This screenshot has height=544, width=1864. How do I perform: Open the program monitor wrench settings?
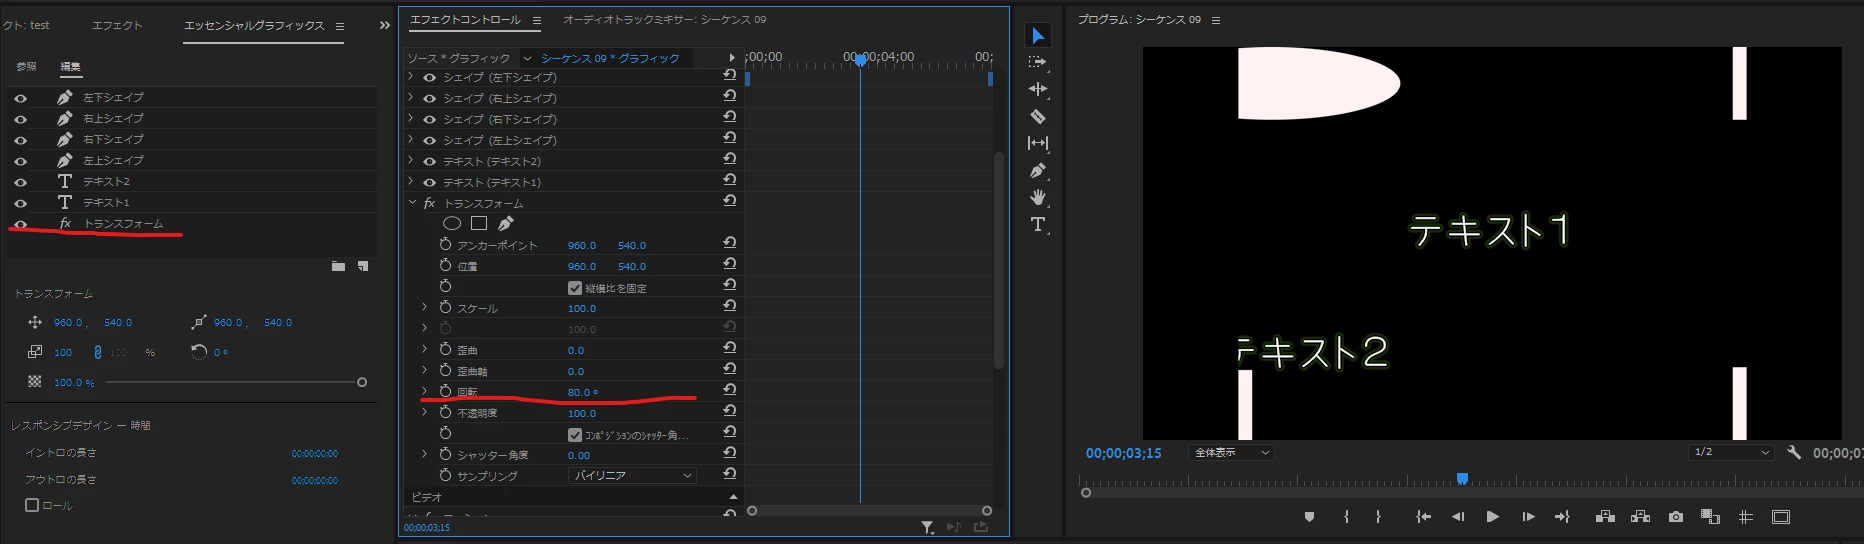pyautogui.click(x=1794, y=452)
